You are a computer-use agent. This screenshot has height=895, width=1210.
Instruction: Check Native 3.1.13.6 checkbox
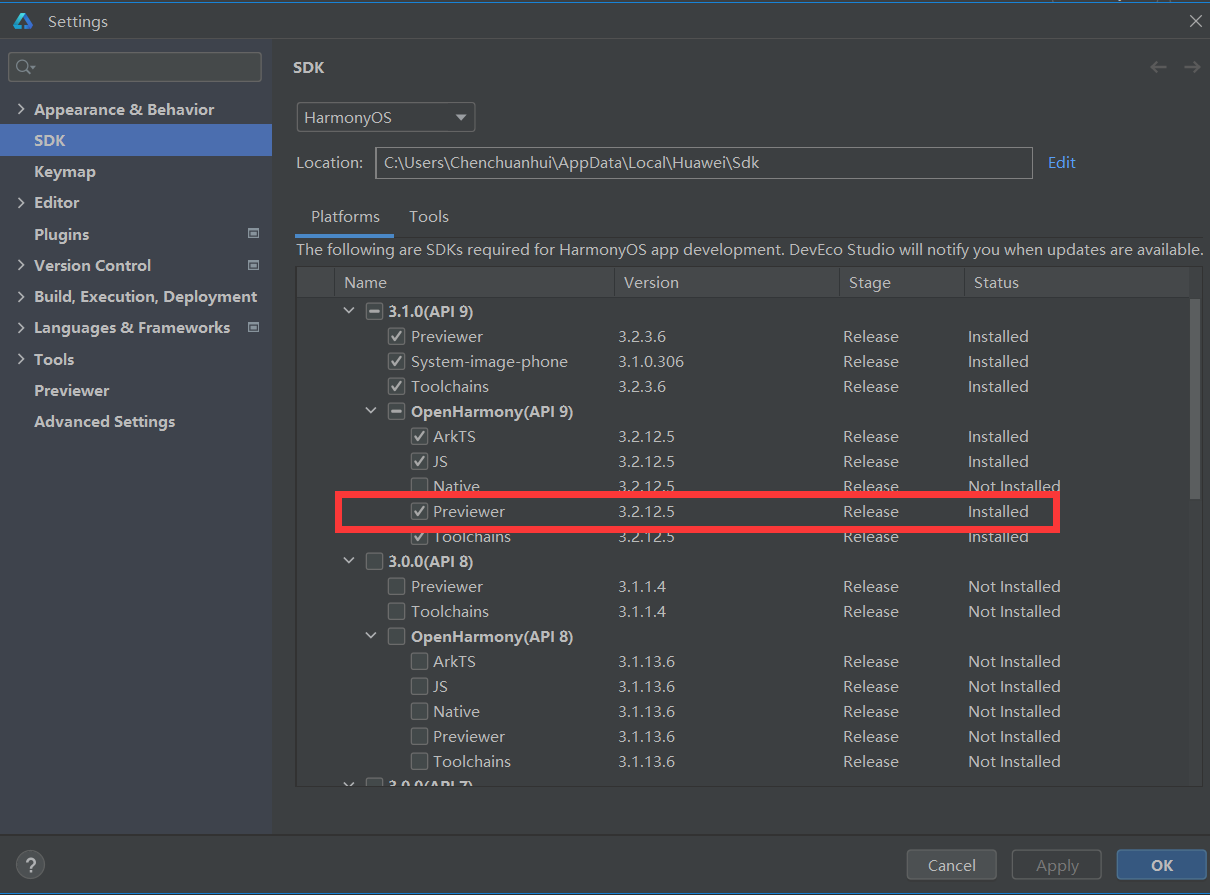click(420, 711)
